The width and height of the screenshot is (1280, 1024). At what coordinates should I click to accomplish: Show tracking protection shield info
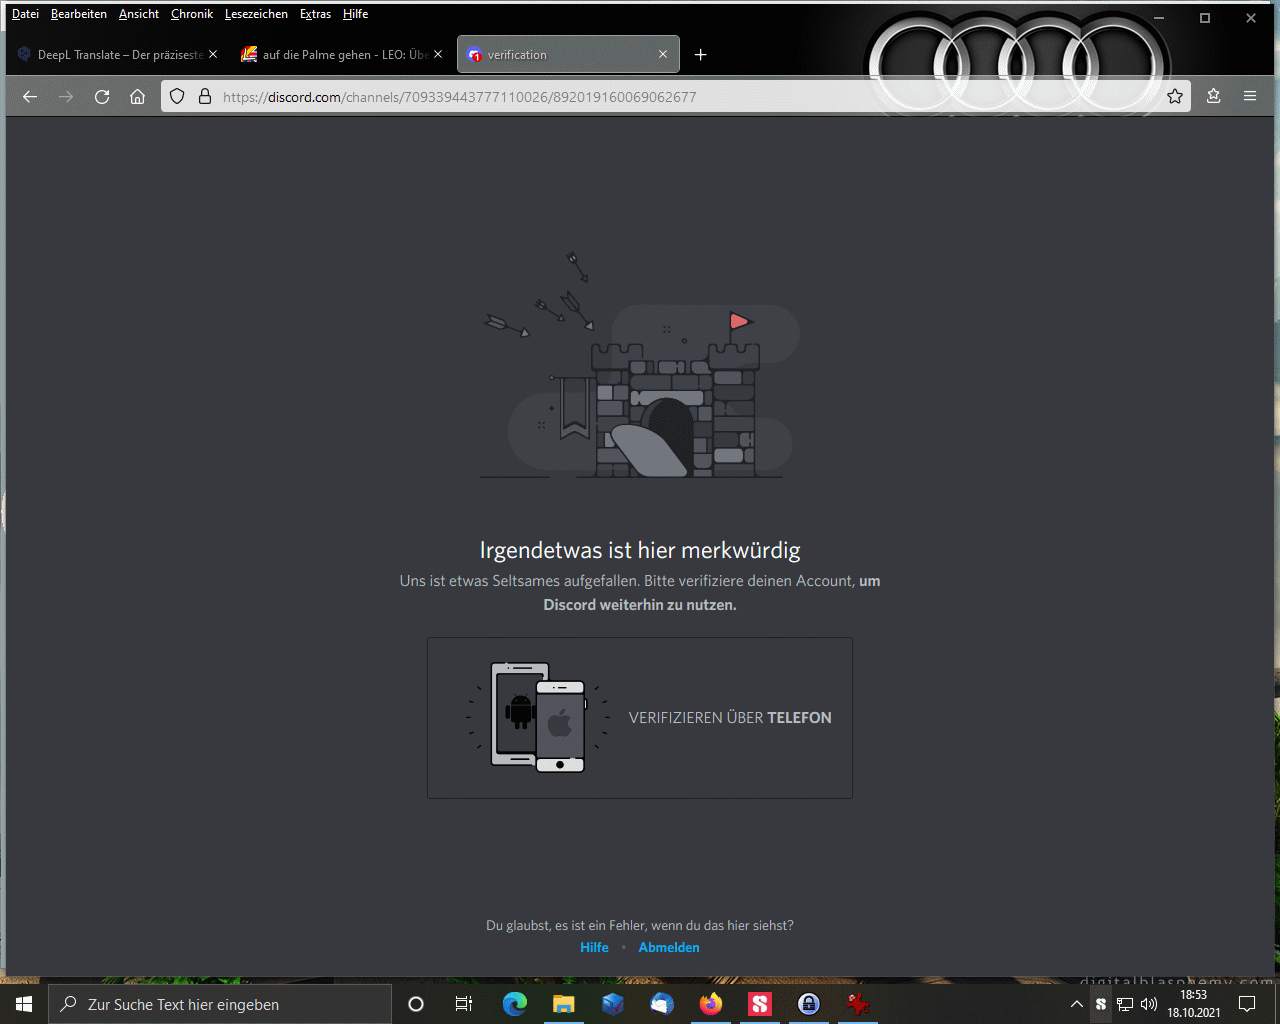pos(177,97)
